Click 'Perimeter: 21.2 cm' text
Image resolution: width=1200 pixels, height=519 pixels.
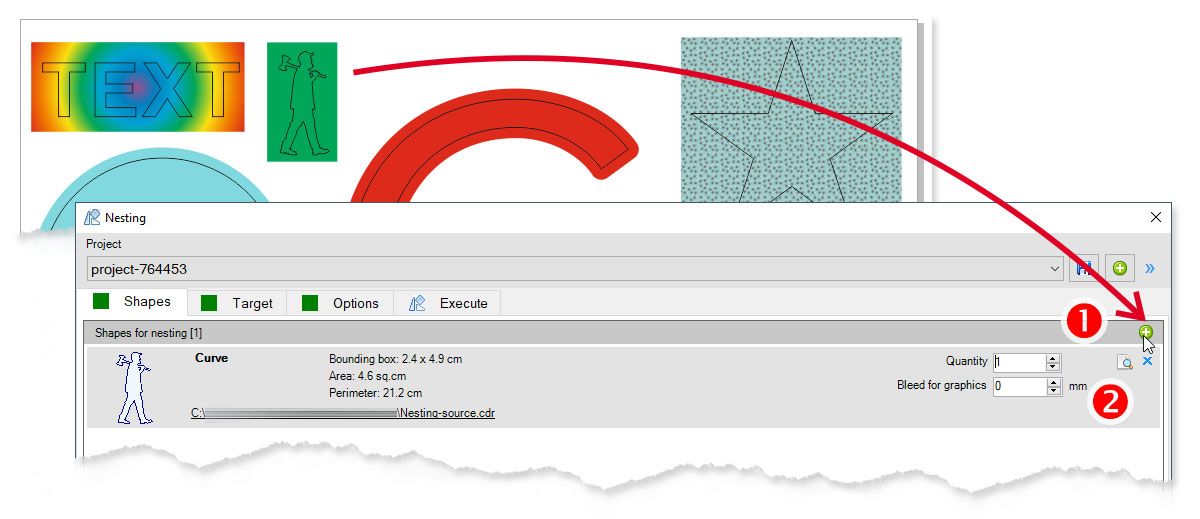coord(375,393)
